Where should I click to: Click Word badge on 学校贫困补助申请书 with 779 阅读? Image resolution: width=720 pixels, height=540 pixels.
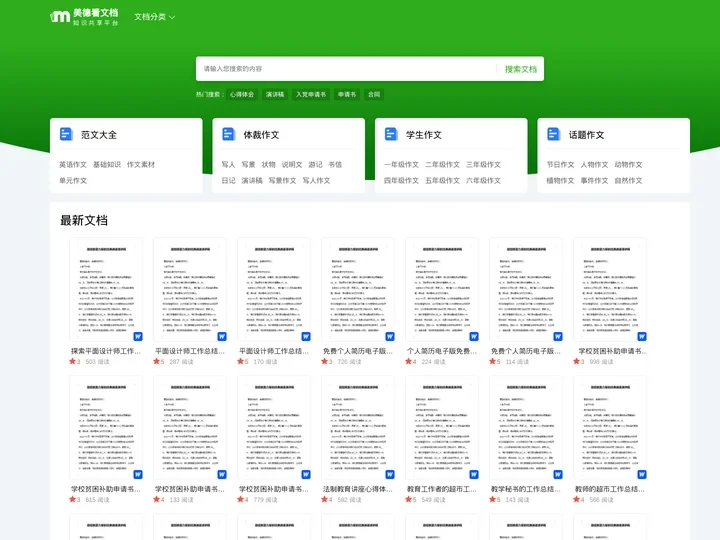point(306,474)
